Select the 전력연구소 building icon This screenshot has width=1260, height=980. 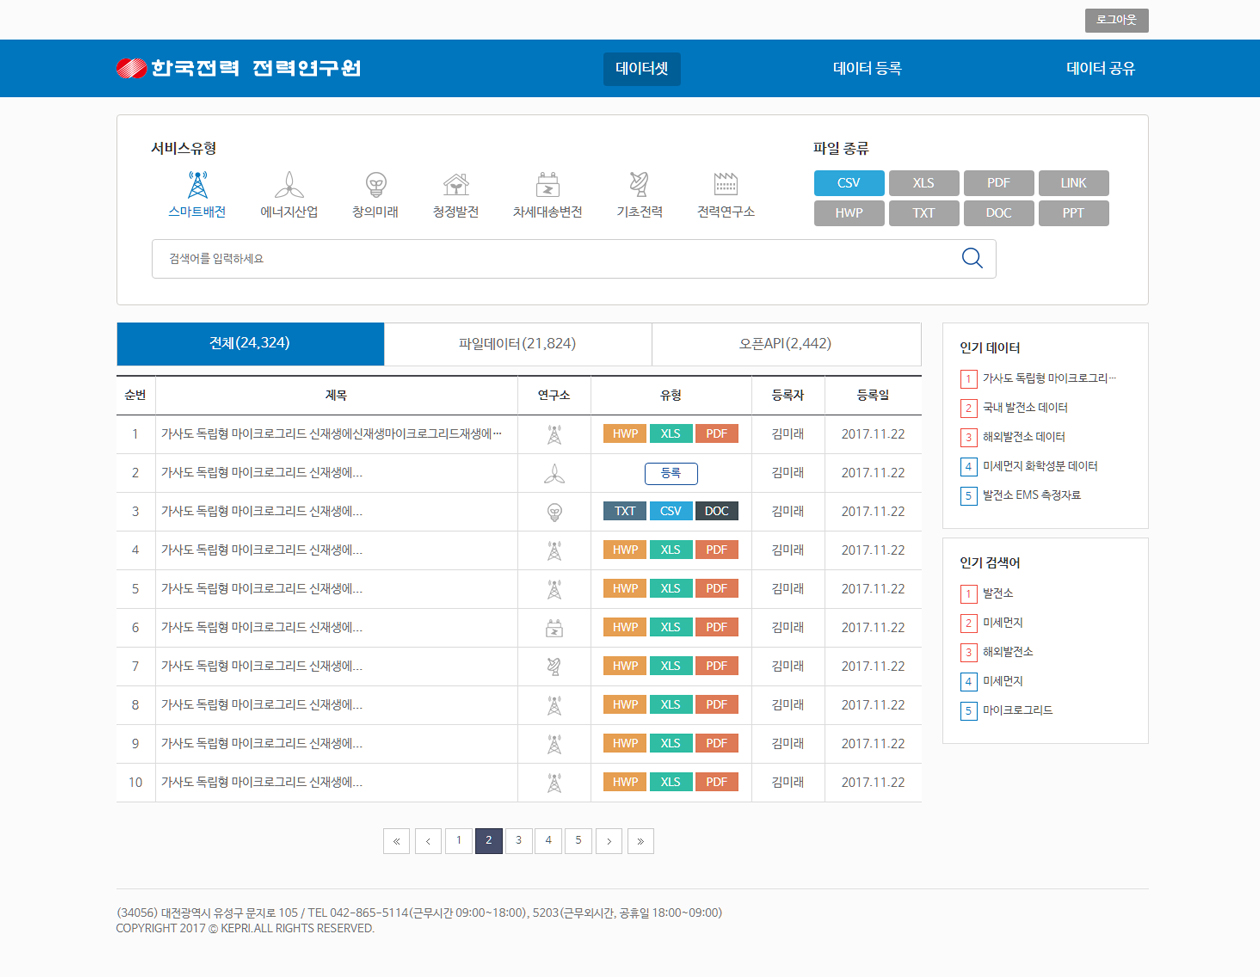[x=726, y=186]
